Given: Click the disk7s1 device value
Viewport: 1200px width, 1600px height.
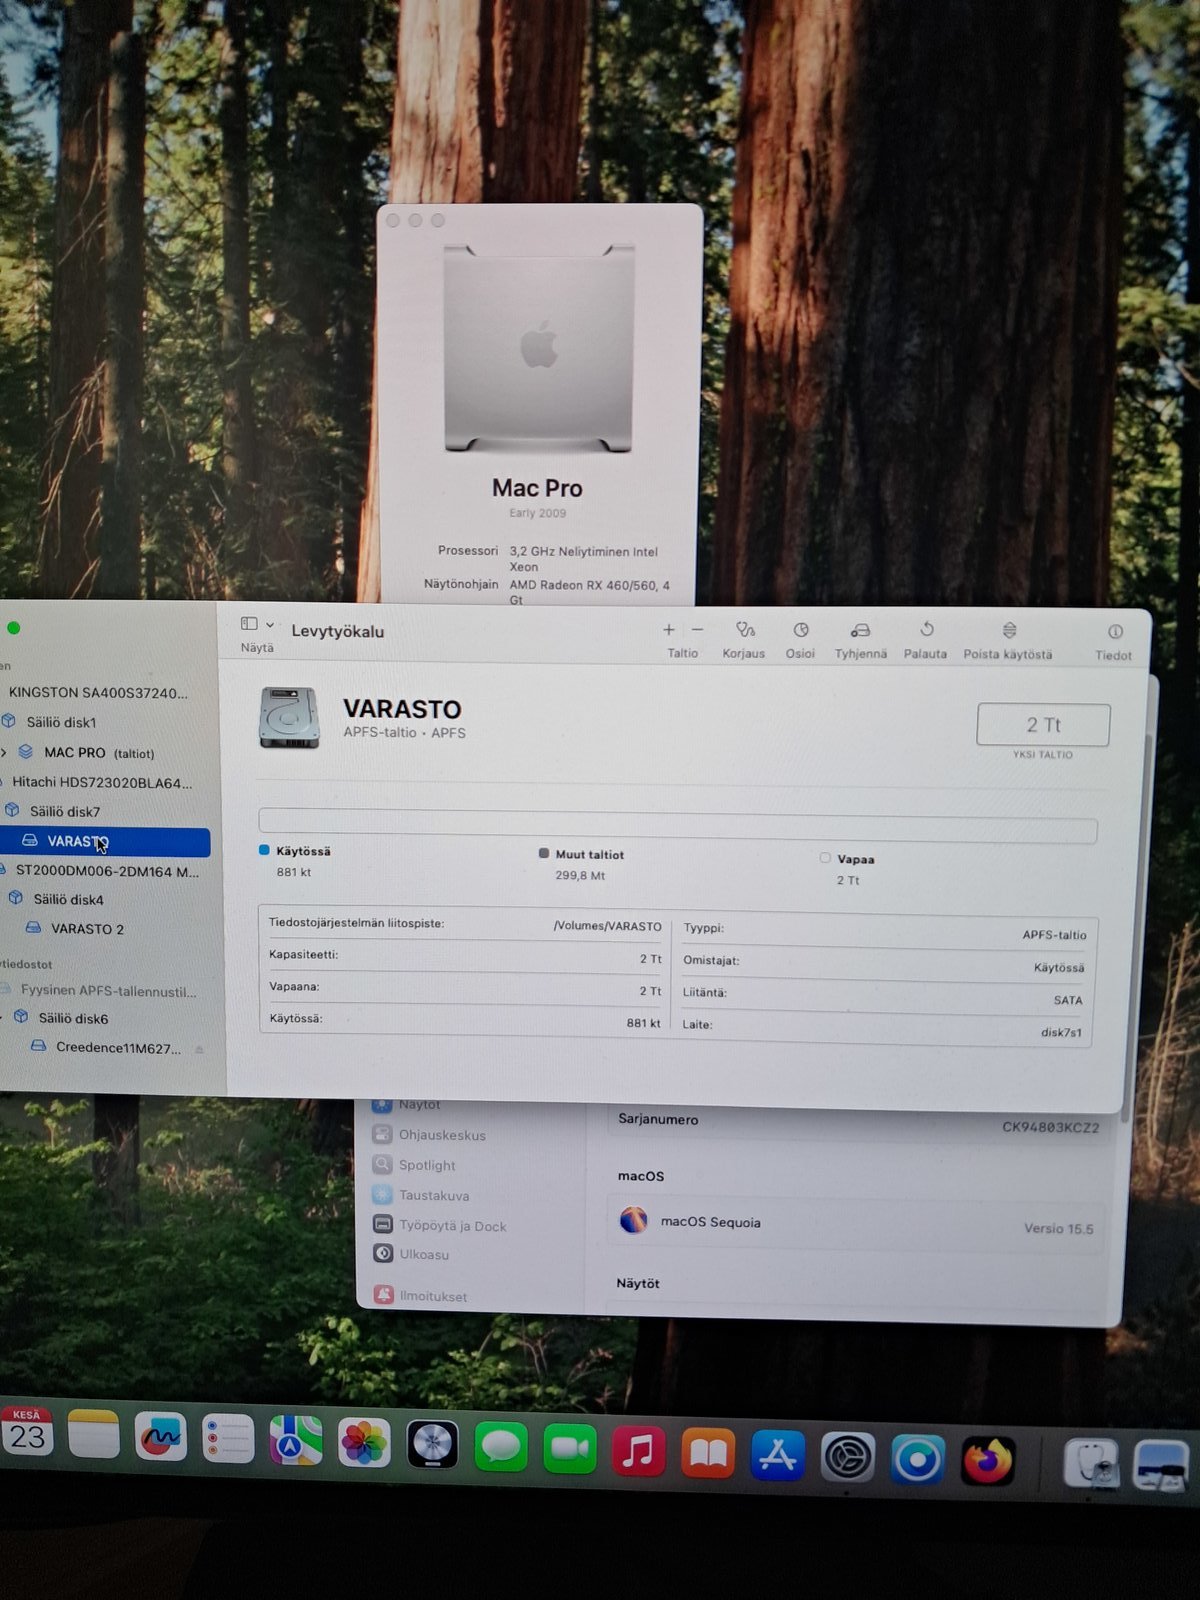Looking at the screenshot, I should (x=1061, y=1032).
